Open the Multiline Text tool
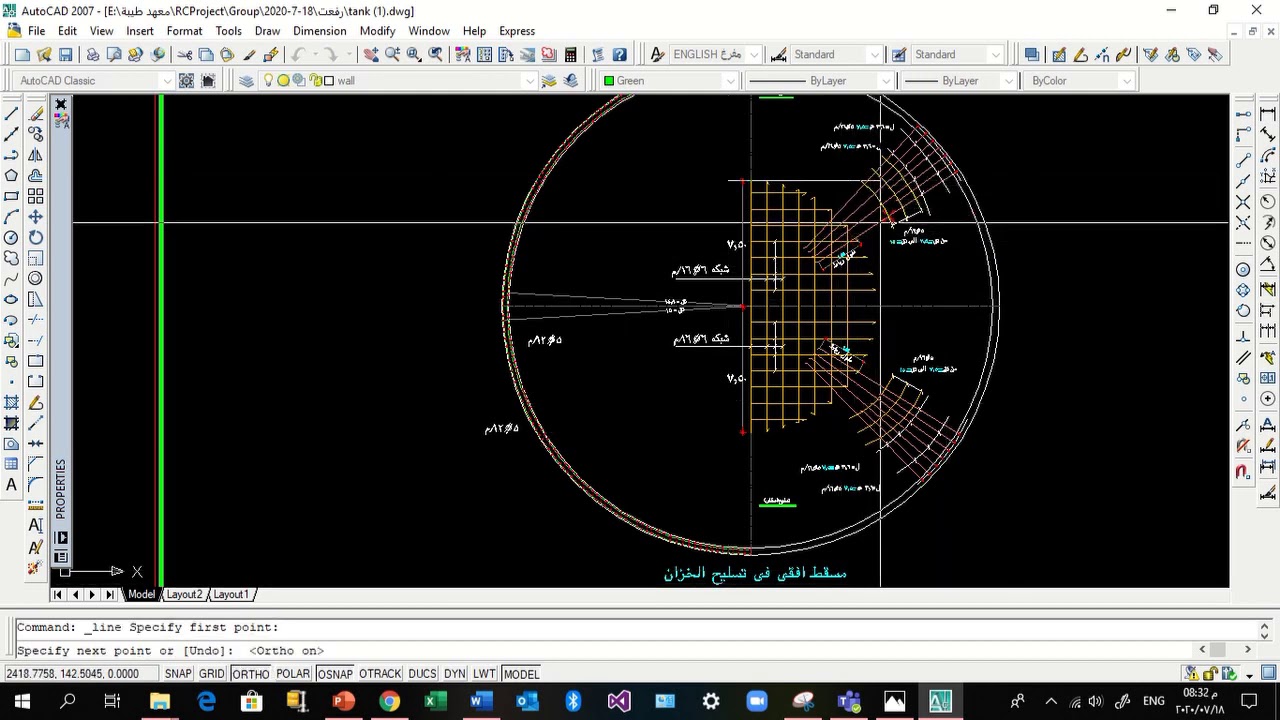The height and width of the screenshot is (720, 1280). point(11,485)
